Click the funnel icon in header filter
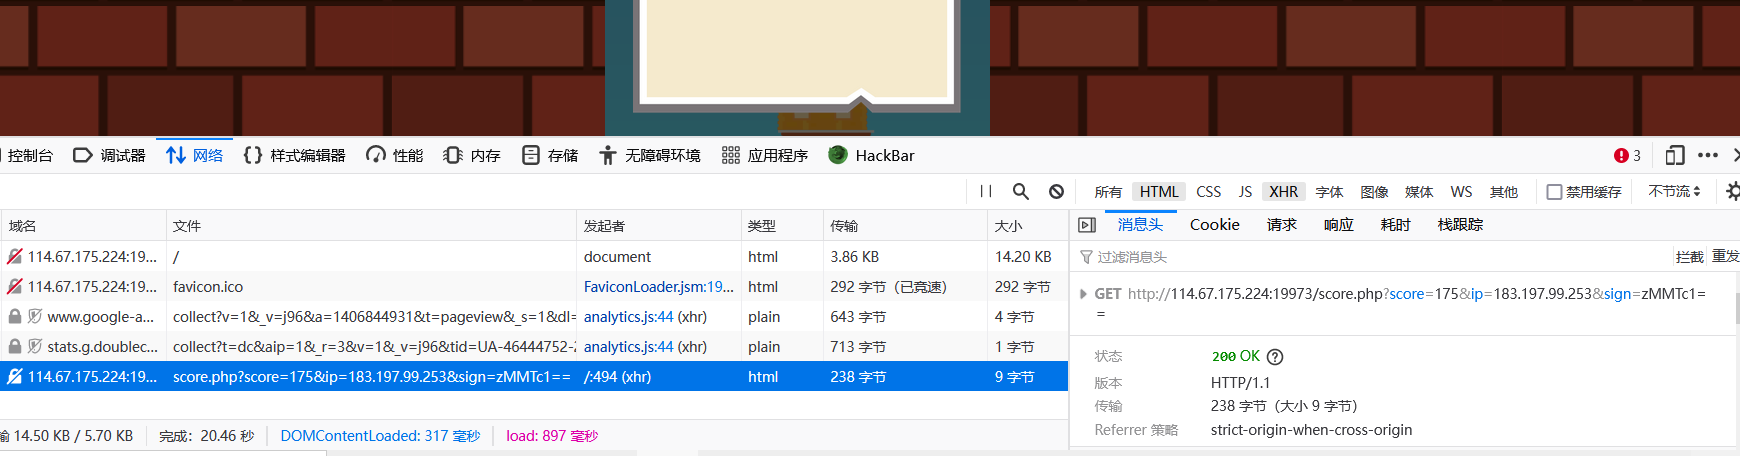1740x456 pixels. click(1086, 257)
